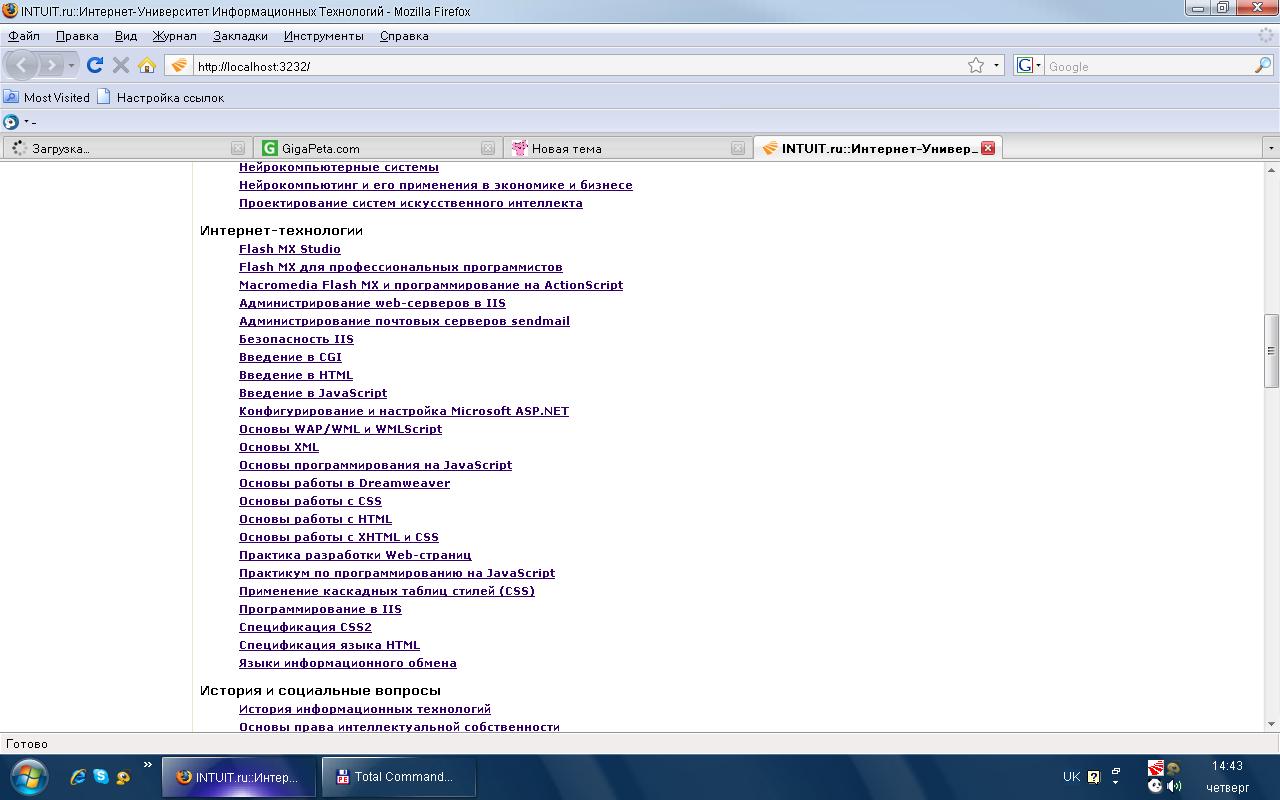Click the site identity icon in address bar

tap(179, 66)
